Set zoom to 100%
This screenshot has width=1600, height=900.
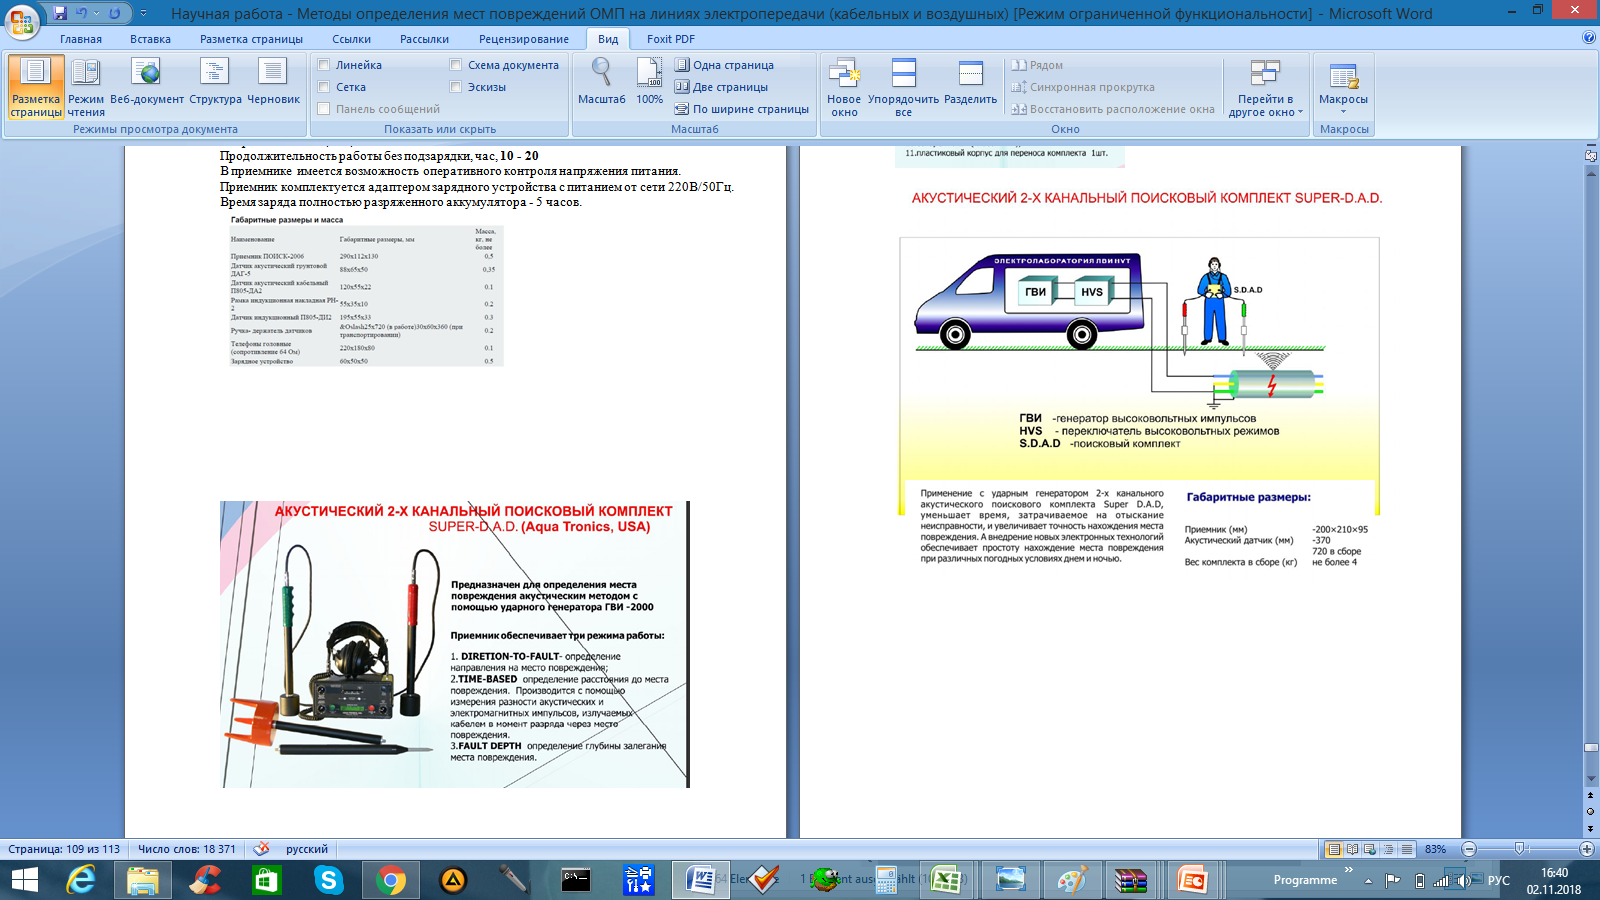pos(650,81)
